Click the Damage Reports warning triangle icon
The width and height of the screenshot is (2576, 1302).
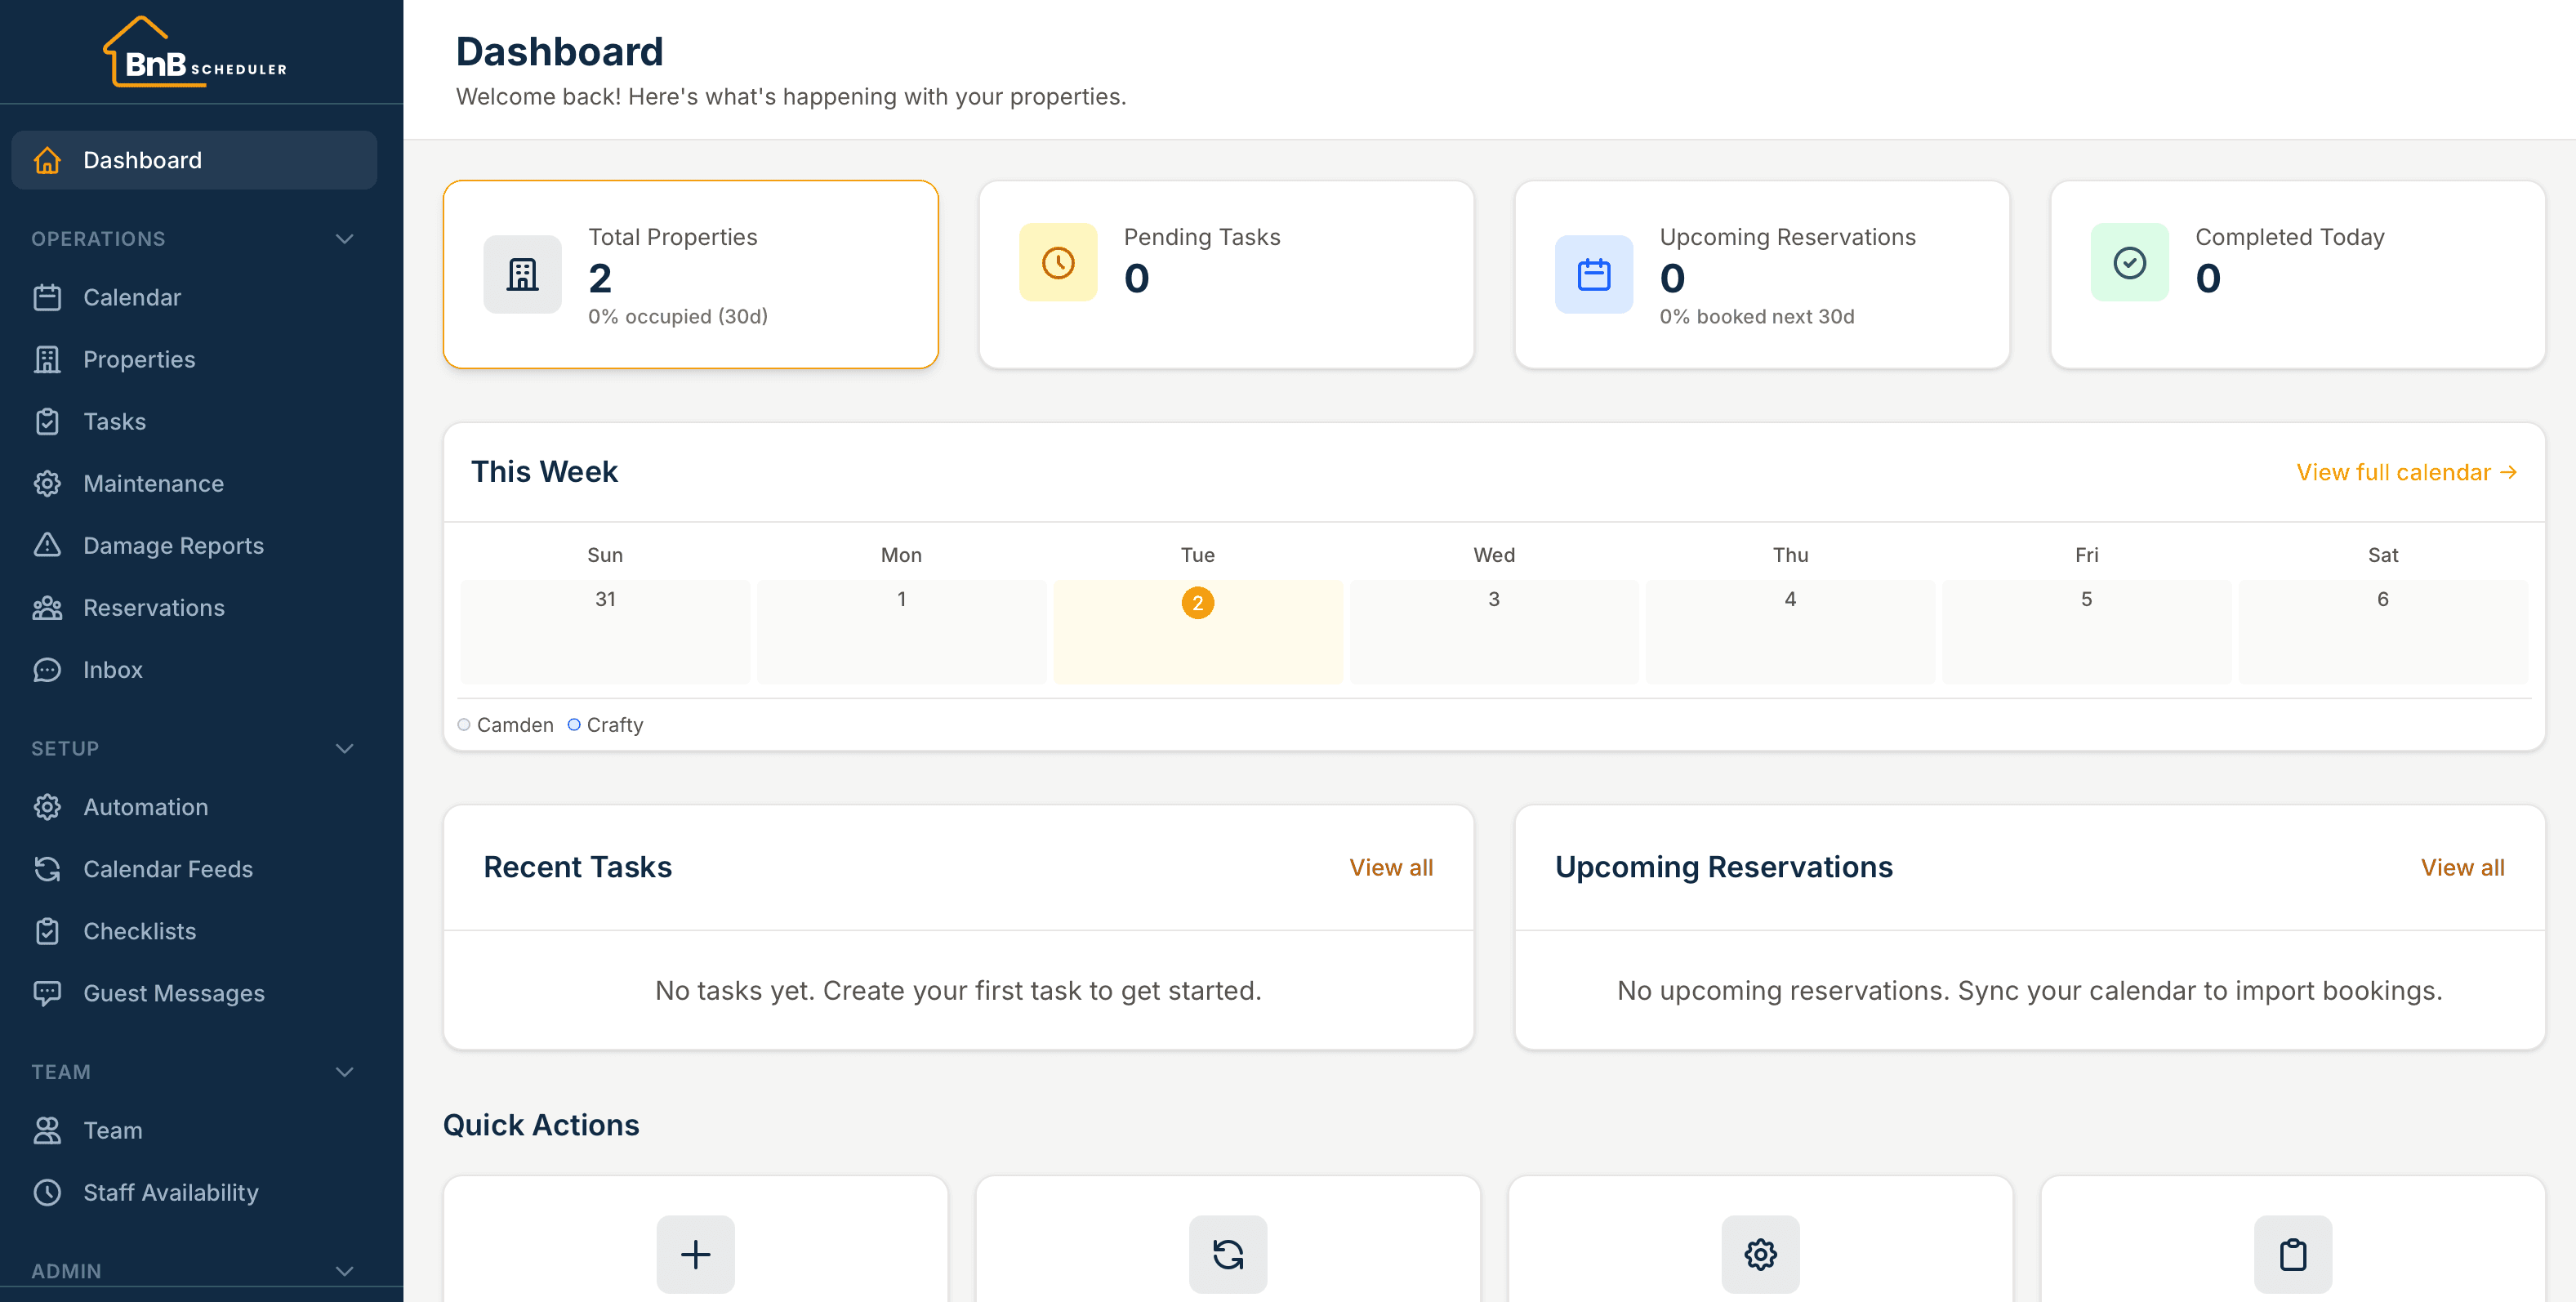click(x=47, y=546)
